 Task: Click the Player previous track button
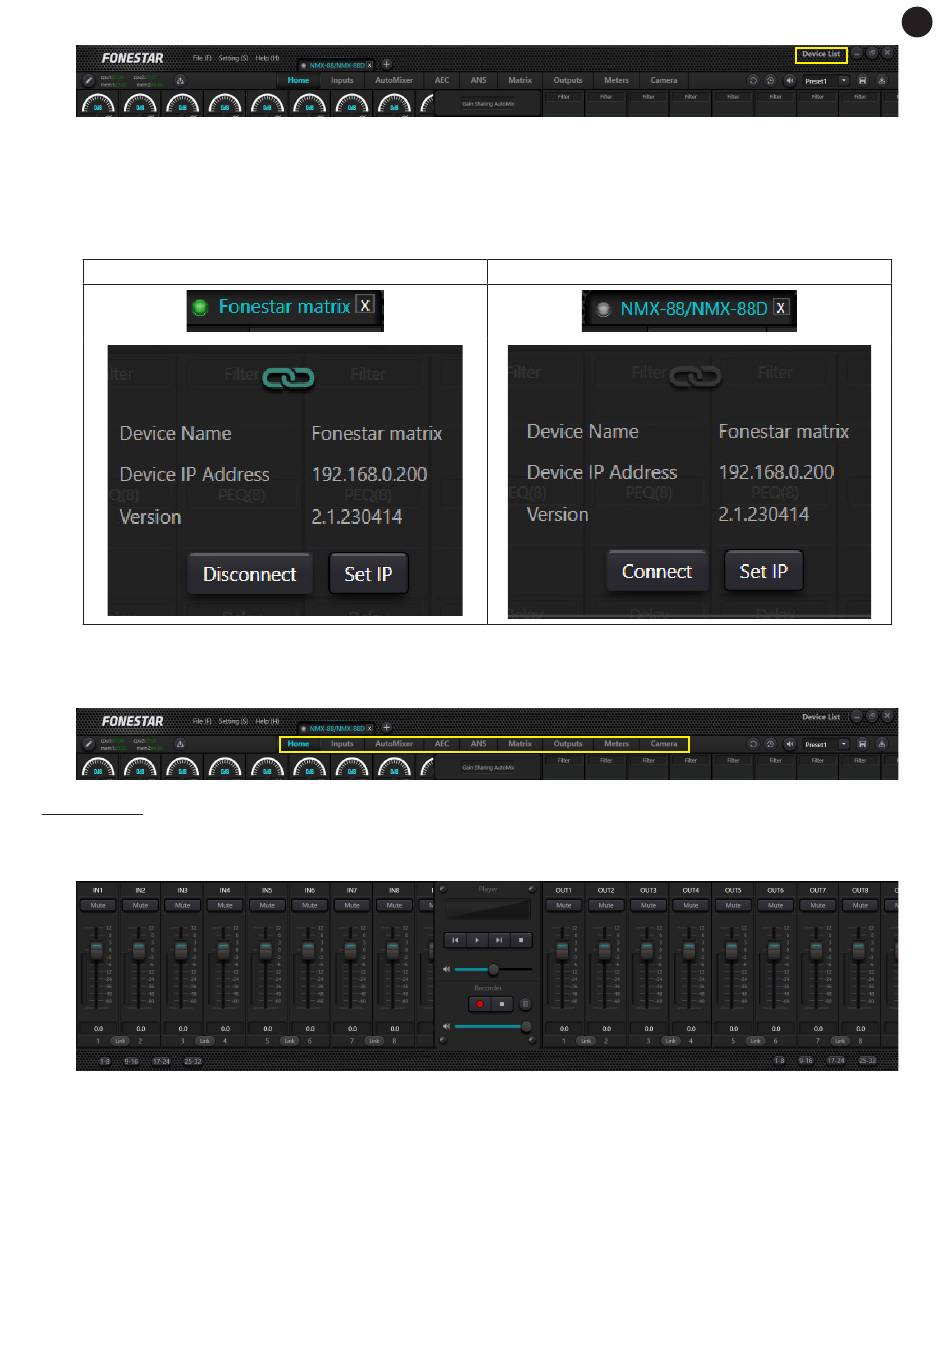[x=455, y=940]
